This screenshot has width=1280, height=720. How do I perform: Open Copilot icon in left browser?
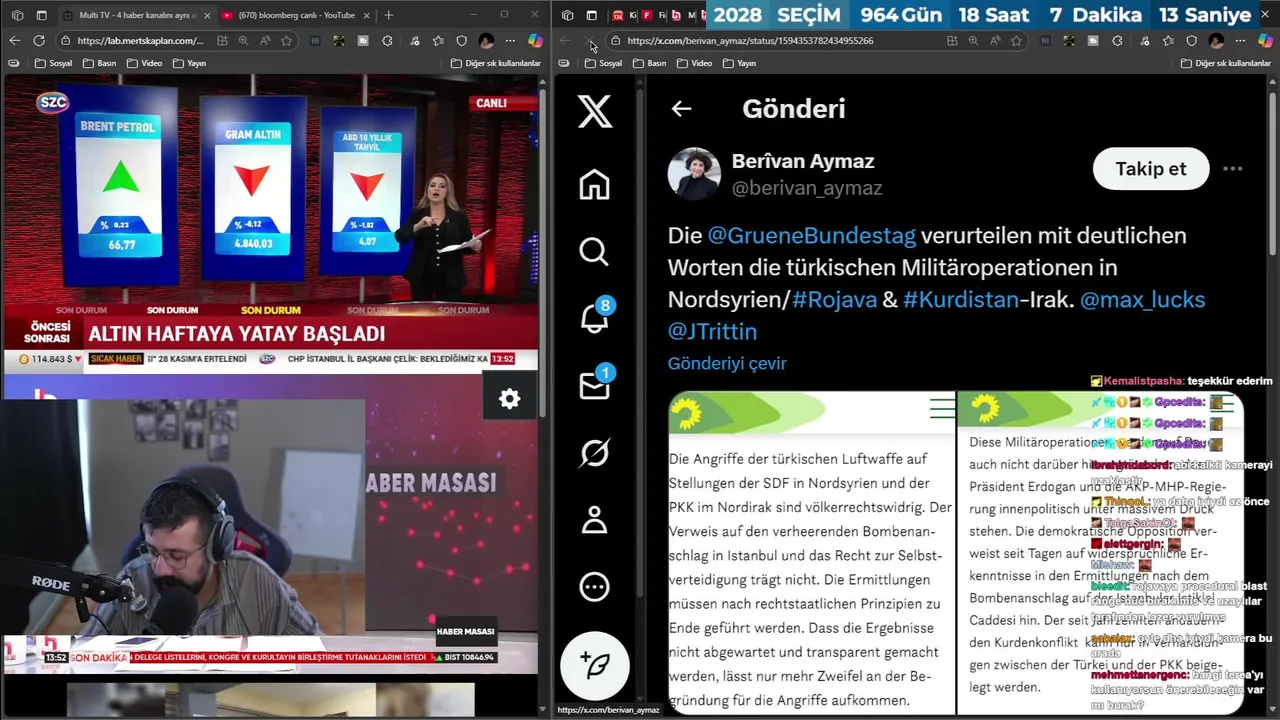click(x=535, y=41)
